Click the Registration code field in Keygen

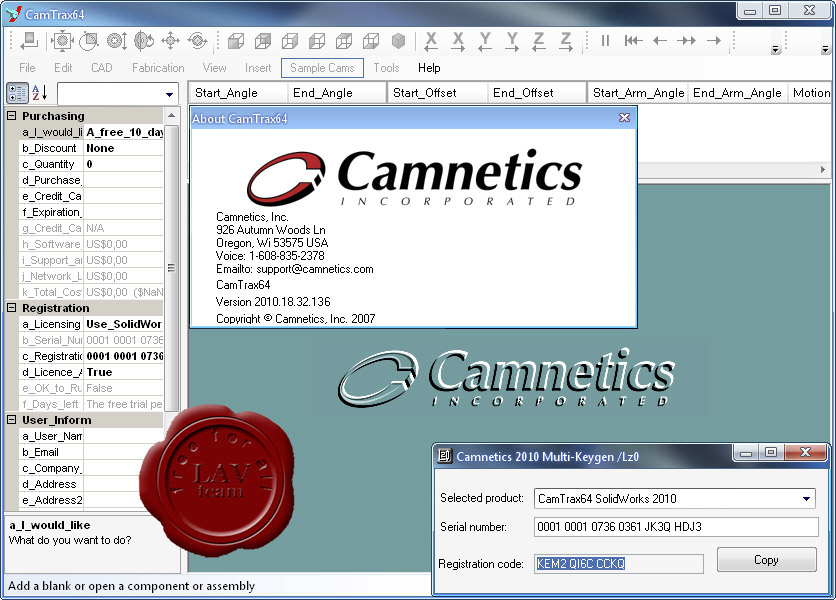point(618,564)
